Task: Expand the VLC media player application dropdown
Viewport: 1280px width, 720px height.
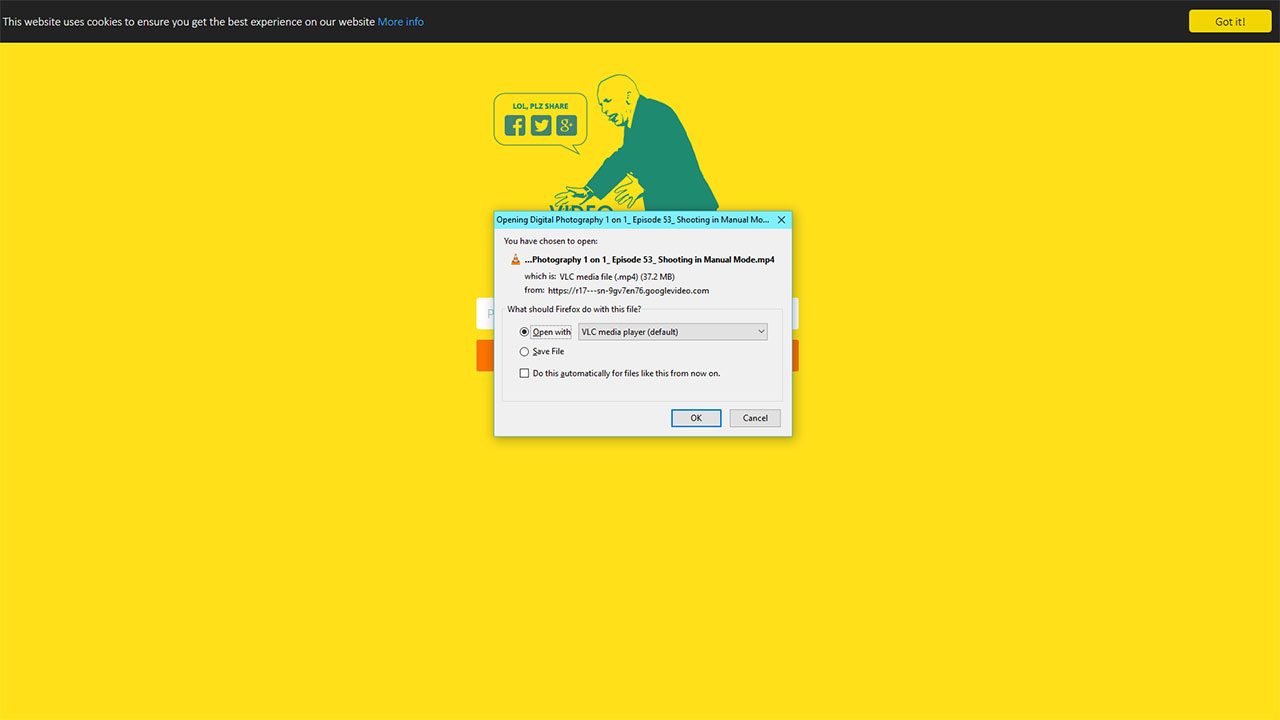Action: coord(673,332)
